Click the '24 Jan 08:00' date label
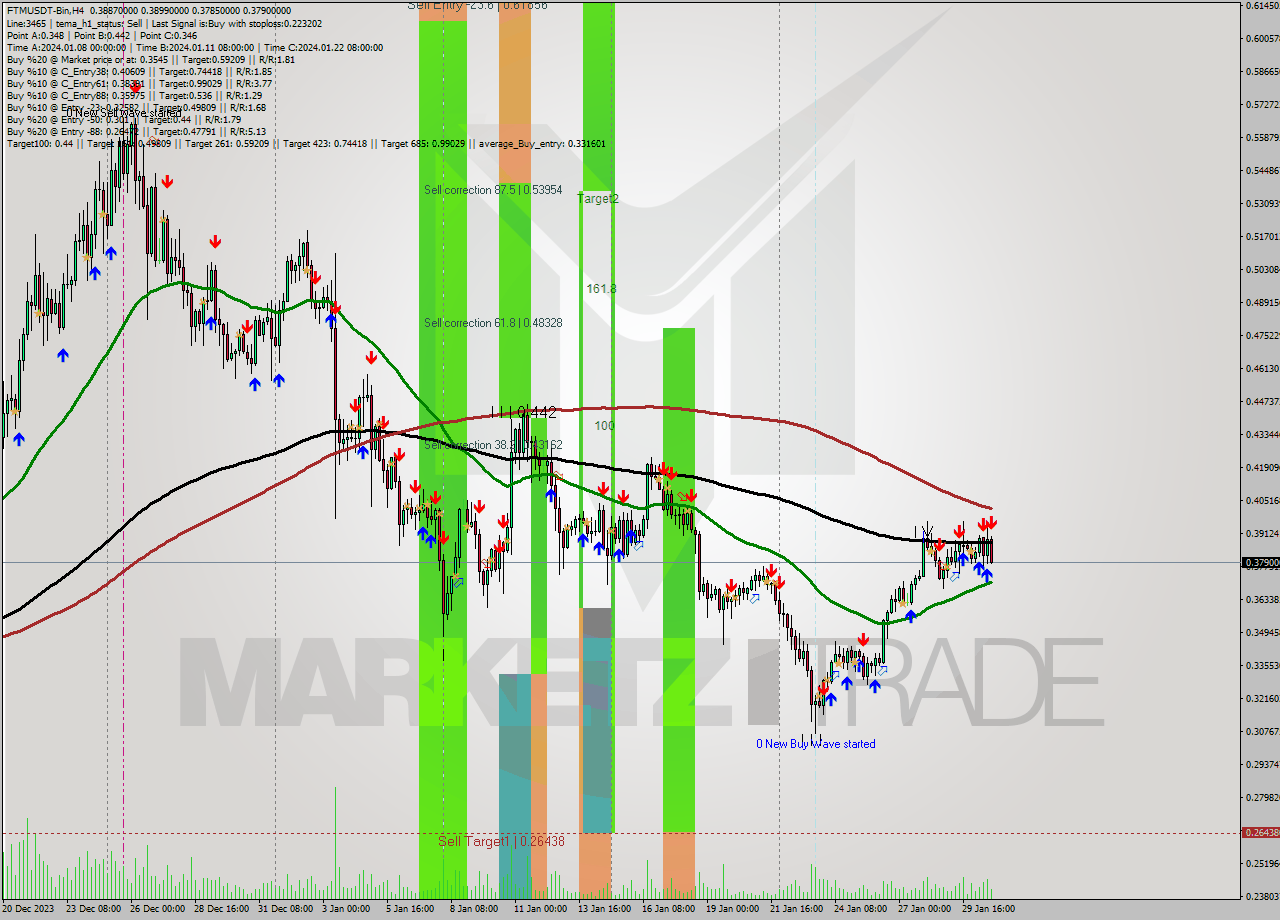Screen dimensions: 1280x920 point(861,909)
